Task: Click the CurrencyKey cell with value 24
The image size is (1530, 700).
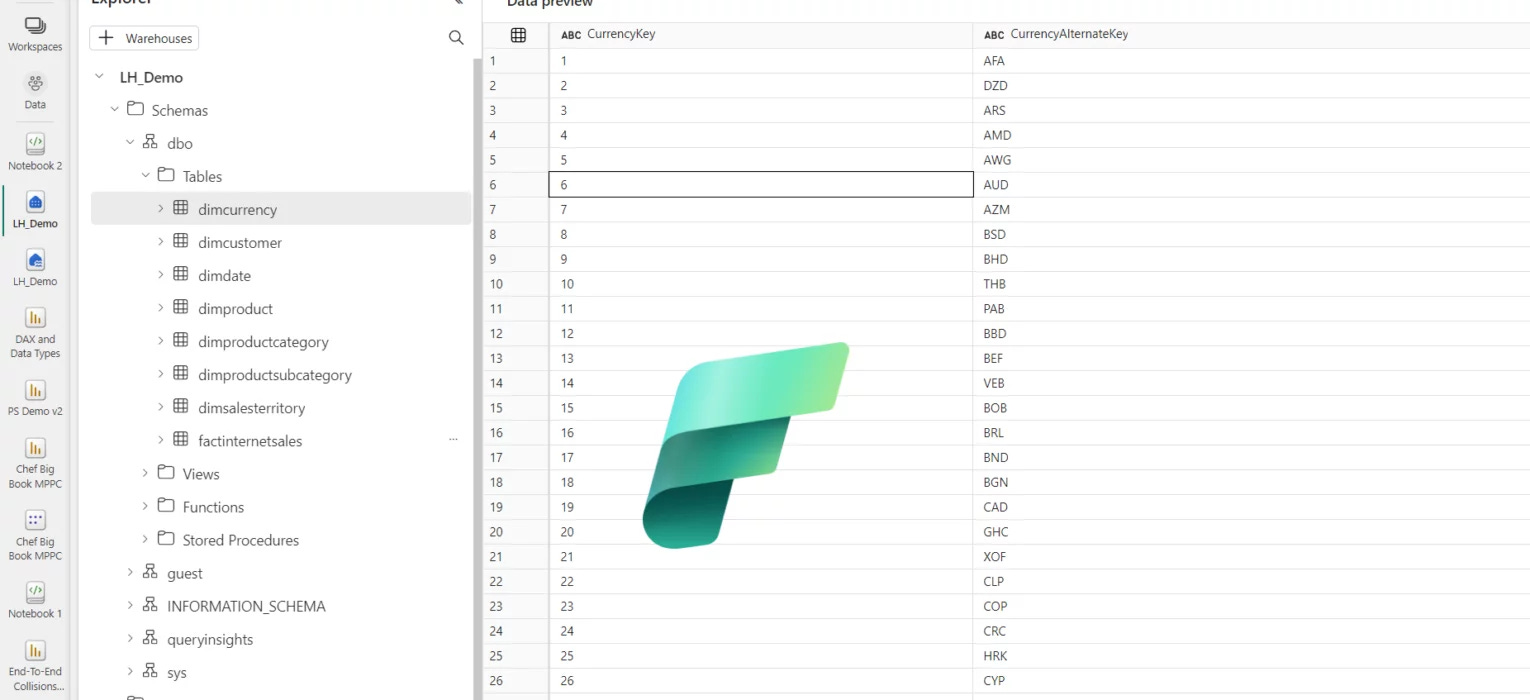Action: [x=761, y=631]
